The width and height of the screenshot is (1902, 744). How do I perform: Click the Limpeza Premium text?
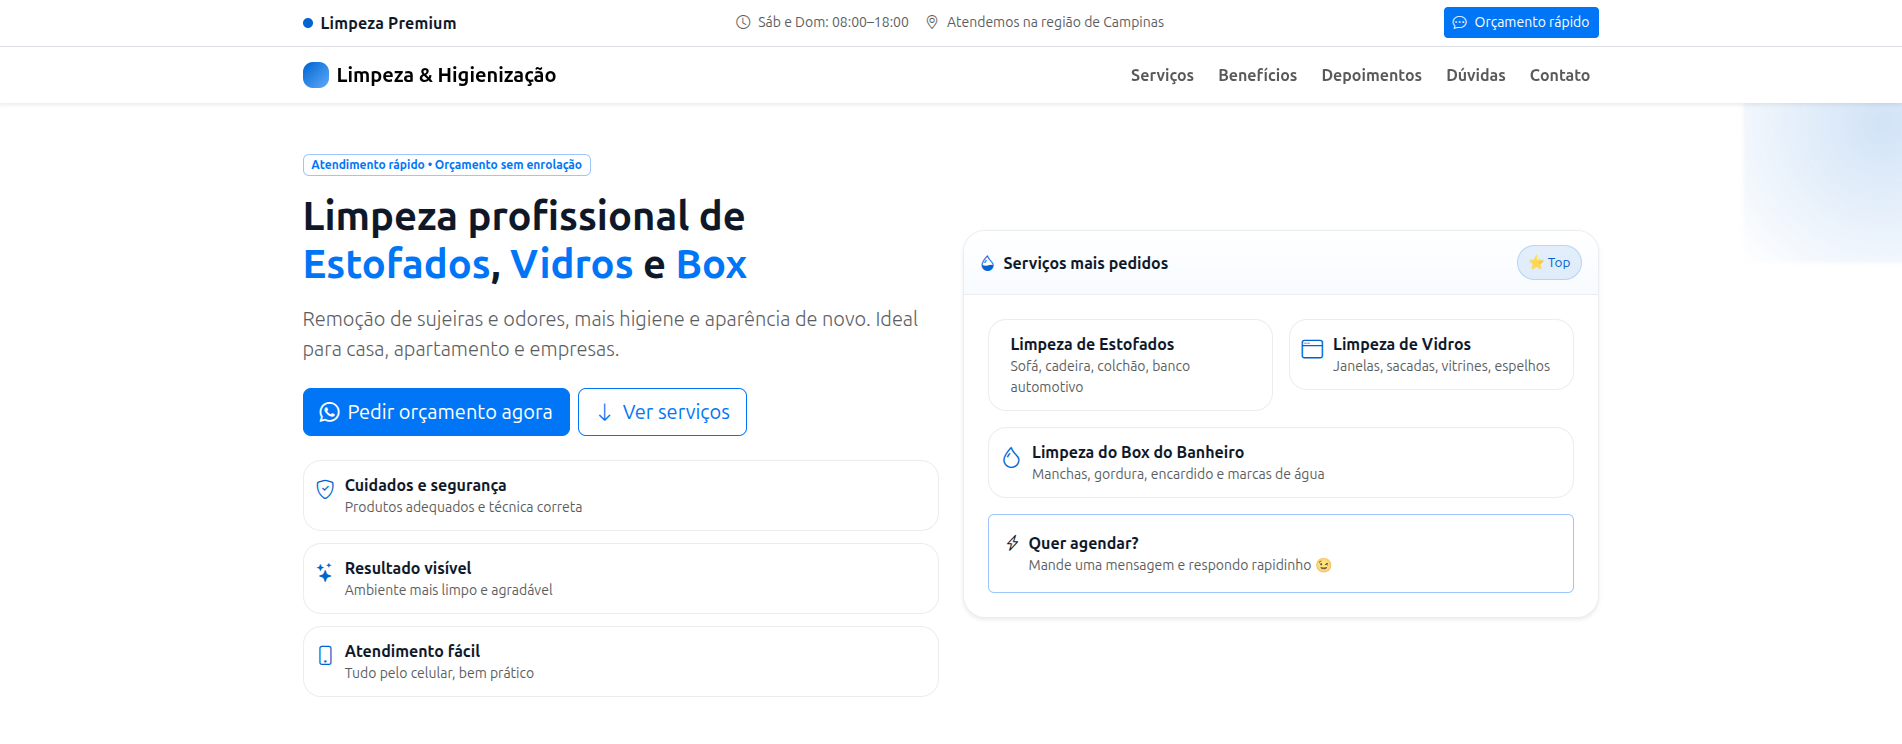(x=388, y=23)
